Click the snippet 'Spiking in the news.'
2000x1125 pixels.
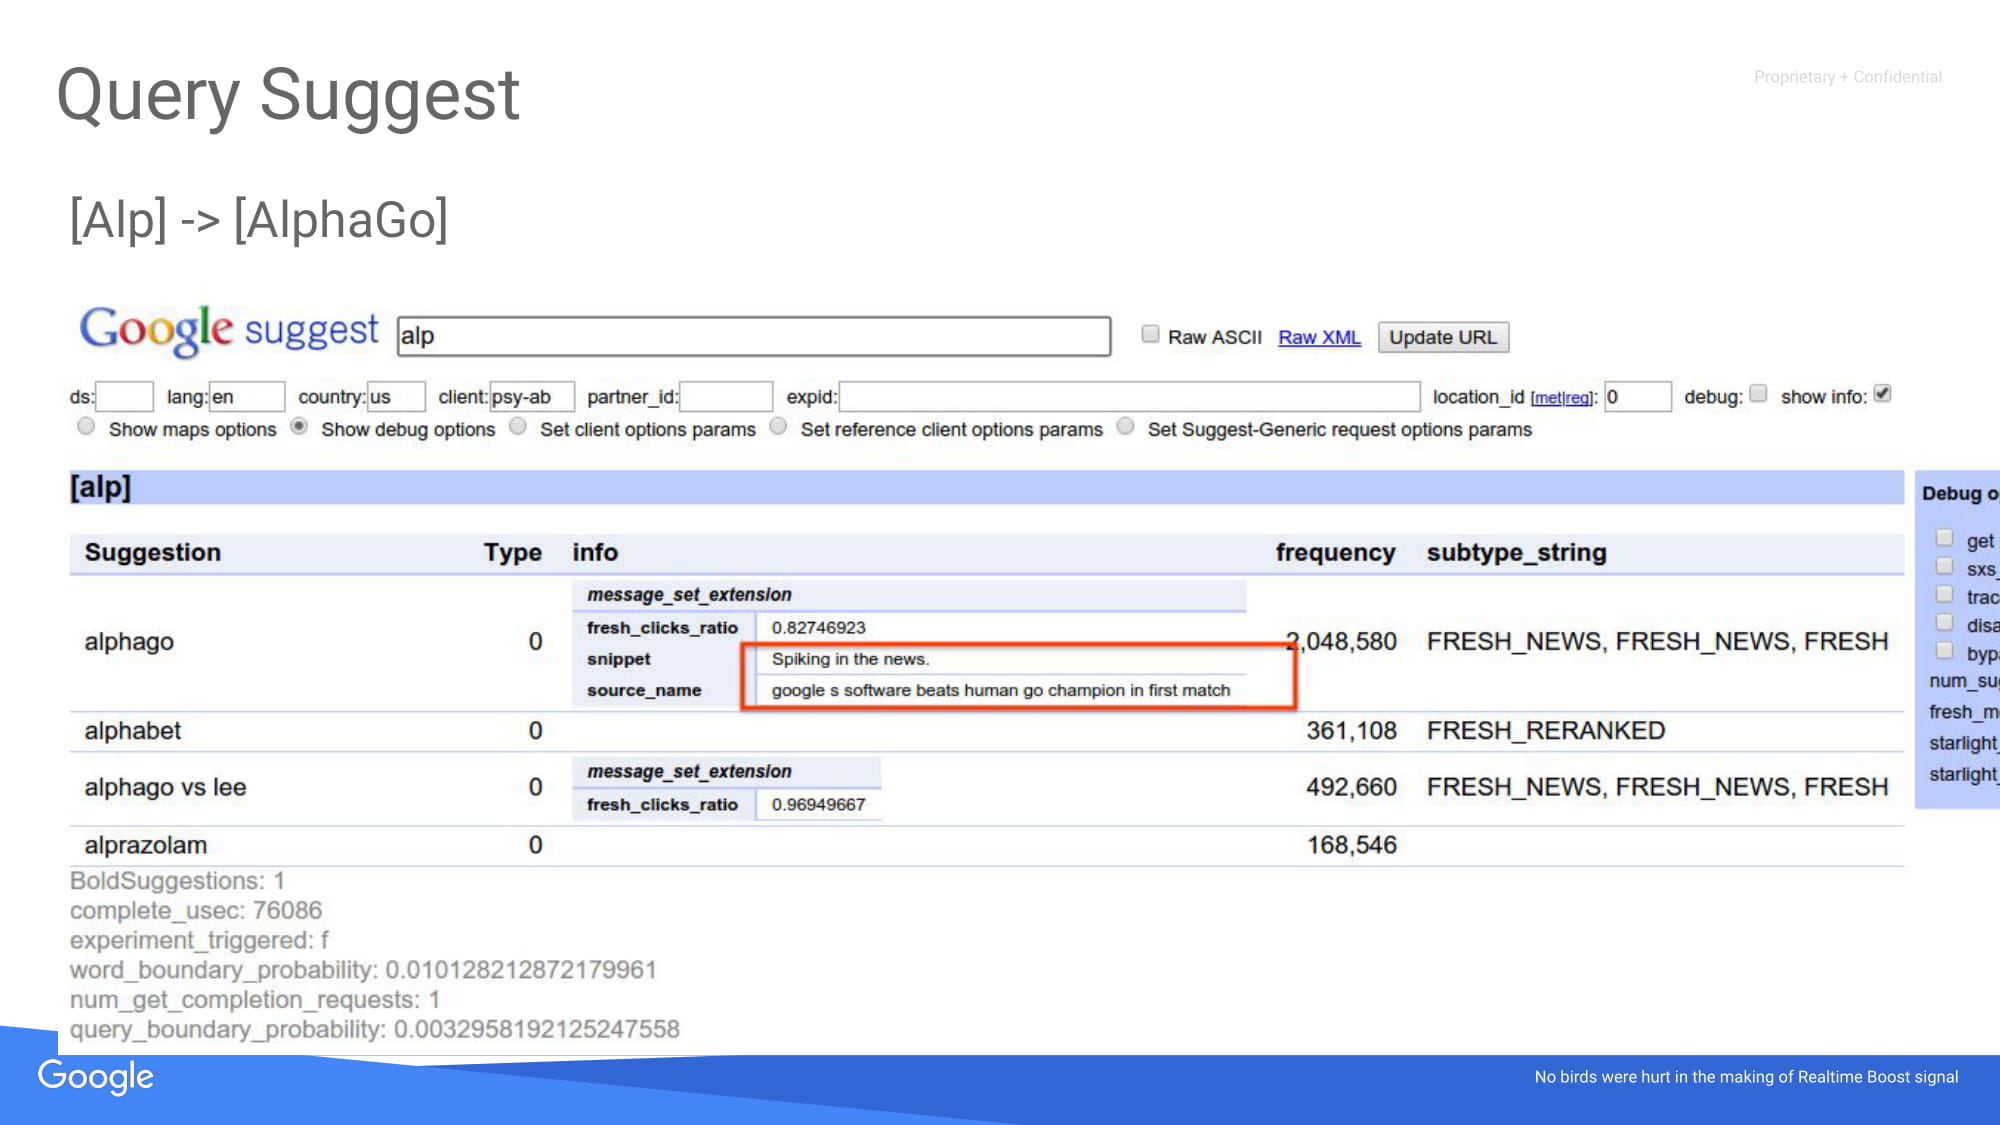[851, 659]
